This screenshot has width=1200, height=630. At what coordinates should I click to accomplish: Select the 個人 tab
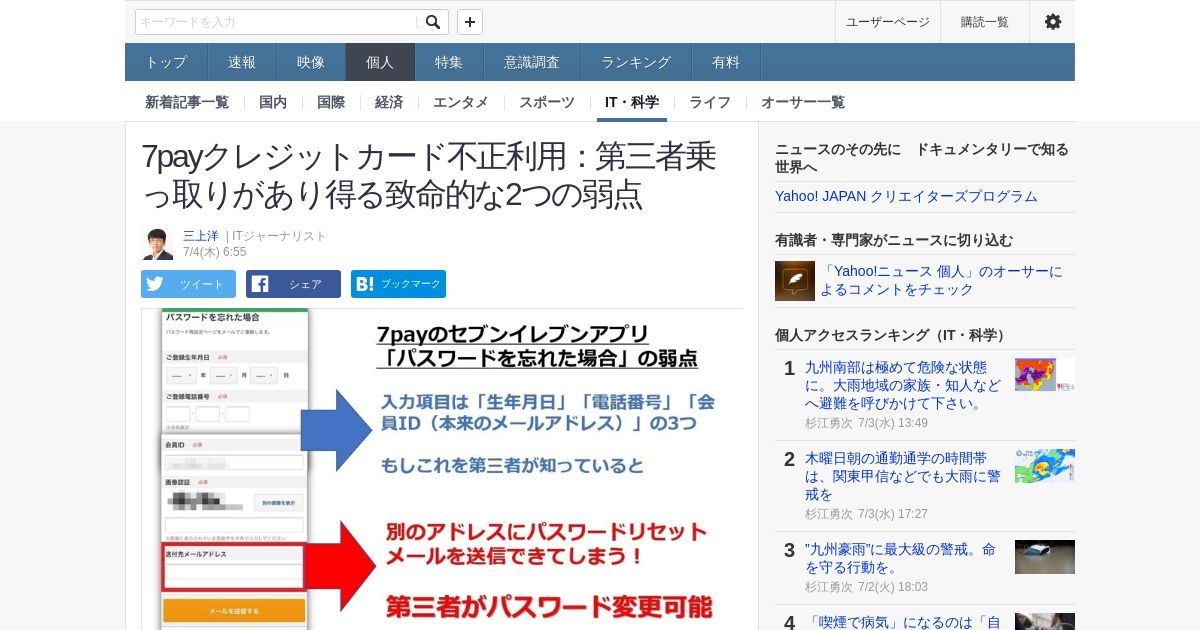(380, 62)
